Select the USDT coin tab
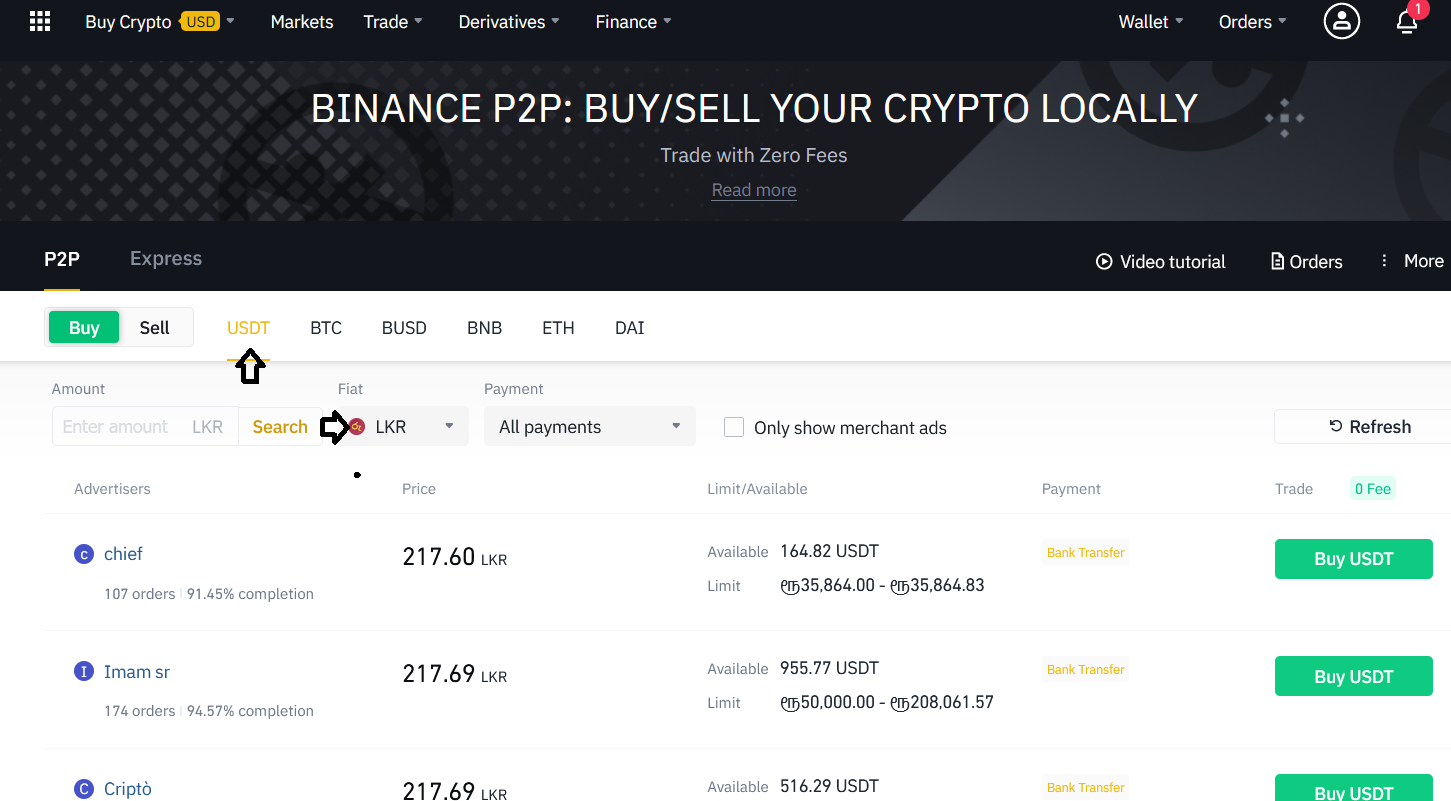 (x=248, y=327)
